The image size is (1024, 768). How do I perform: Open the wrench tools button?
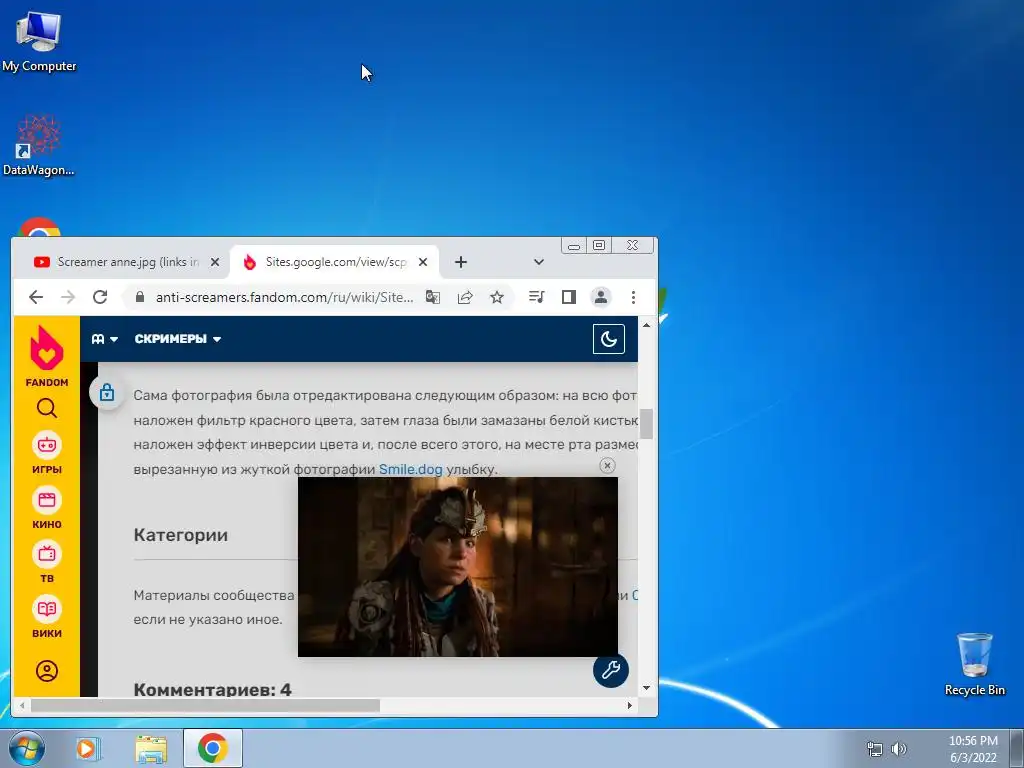(611, 670)
